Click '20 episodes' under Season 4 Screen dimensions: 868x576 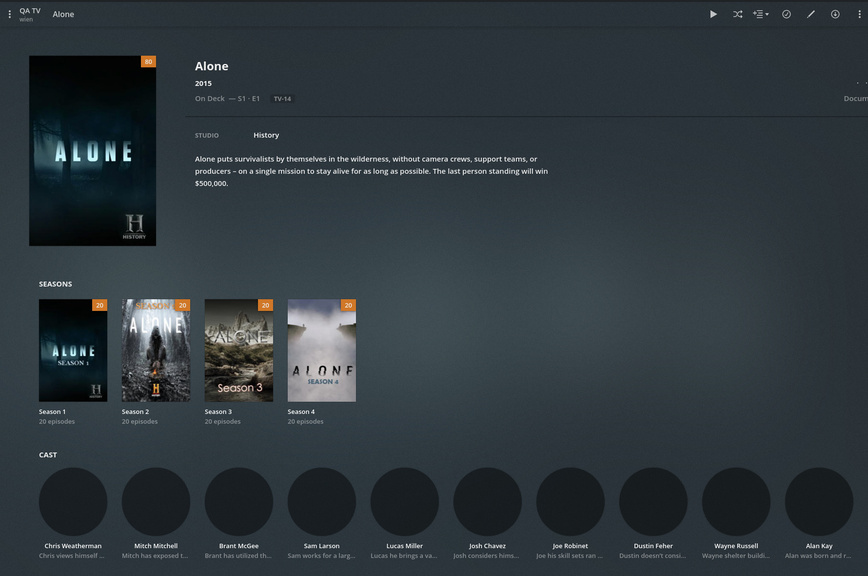click(306, 422)
